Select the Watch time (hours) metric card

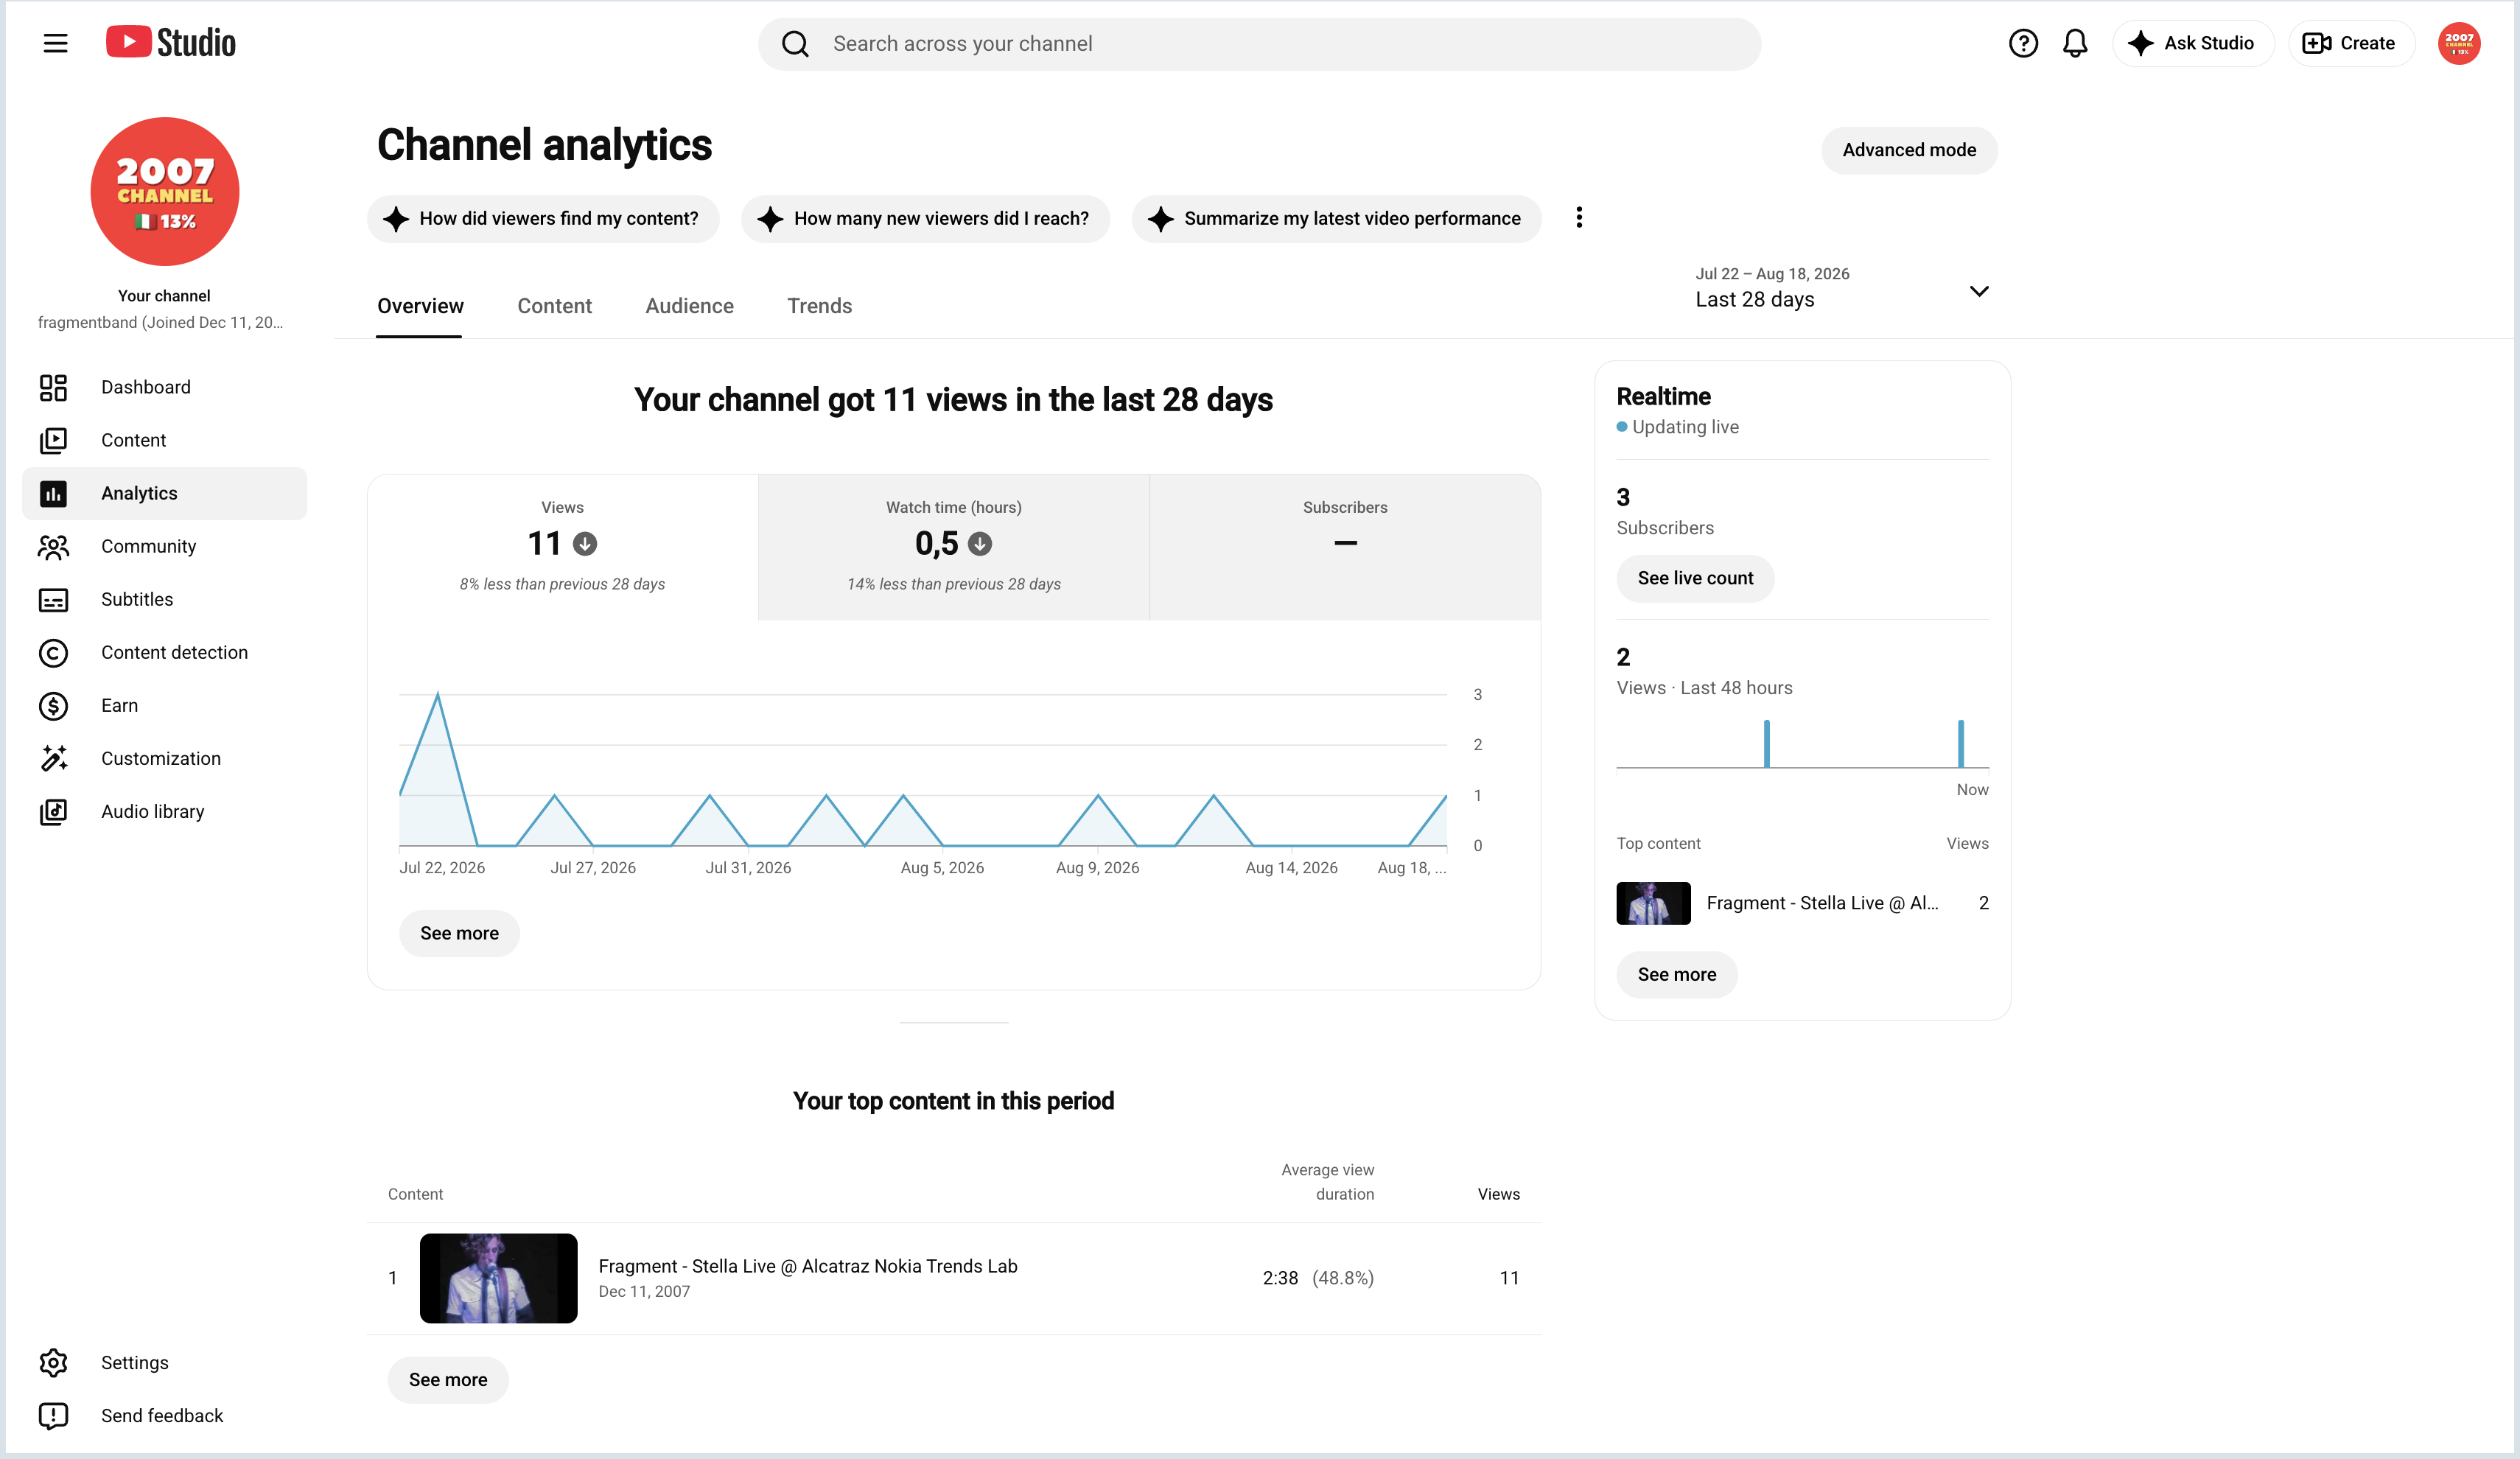pyautogui.click(x=953, y=546)
